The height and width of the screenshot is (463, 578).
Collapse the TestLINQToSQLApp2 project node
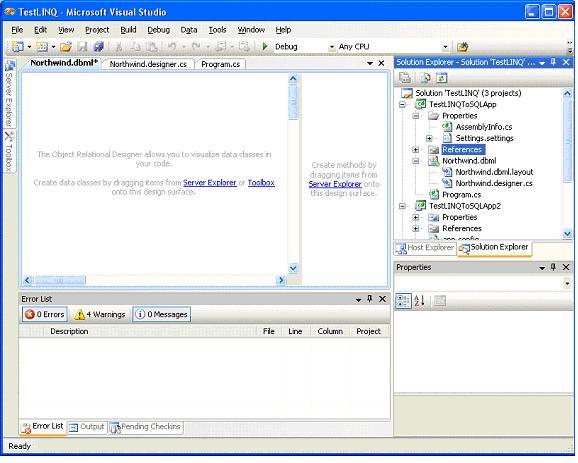click(403, 206)
